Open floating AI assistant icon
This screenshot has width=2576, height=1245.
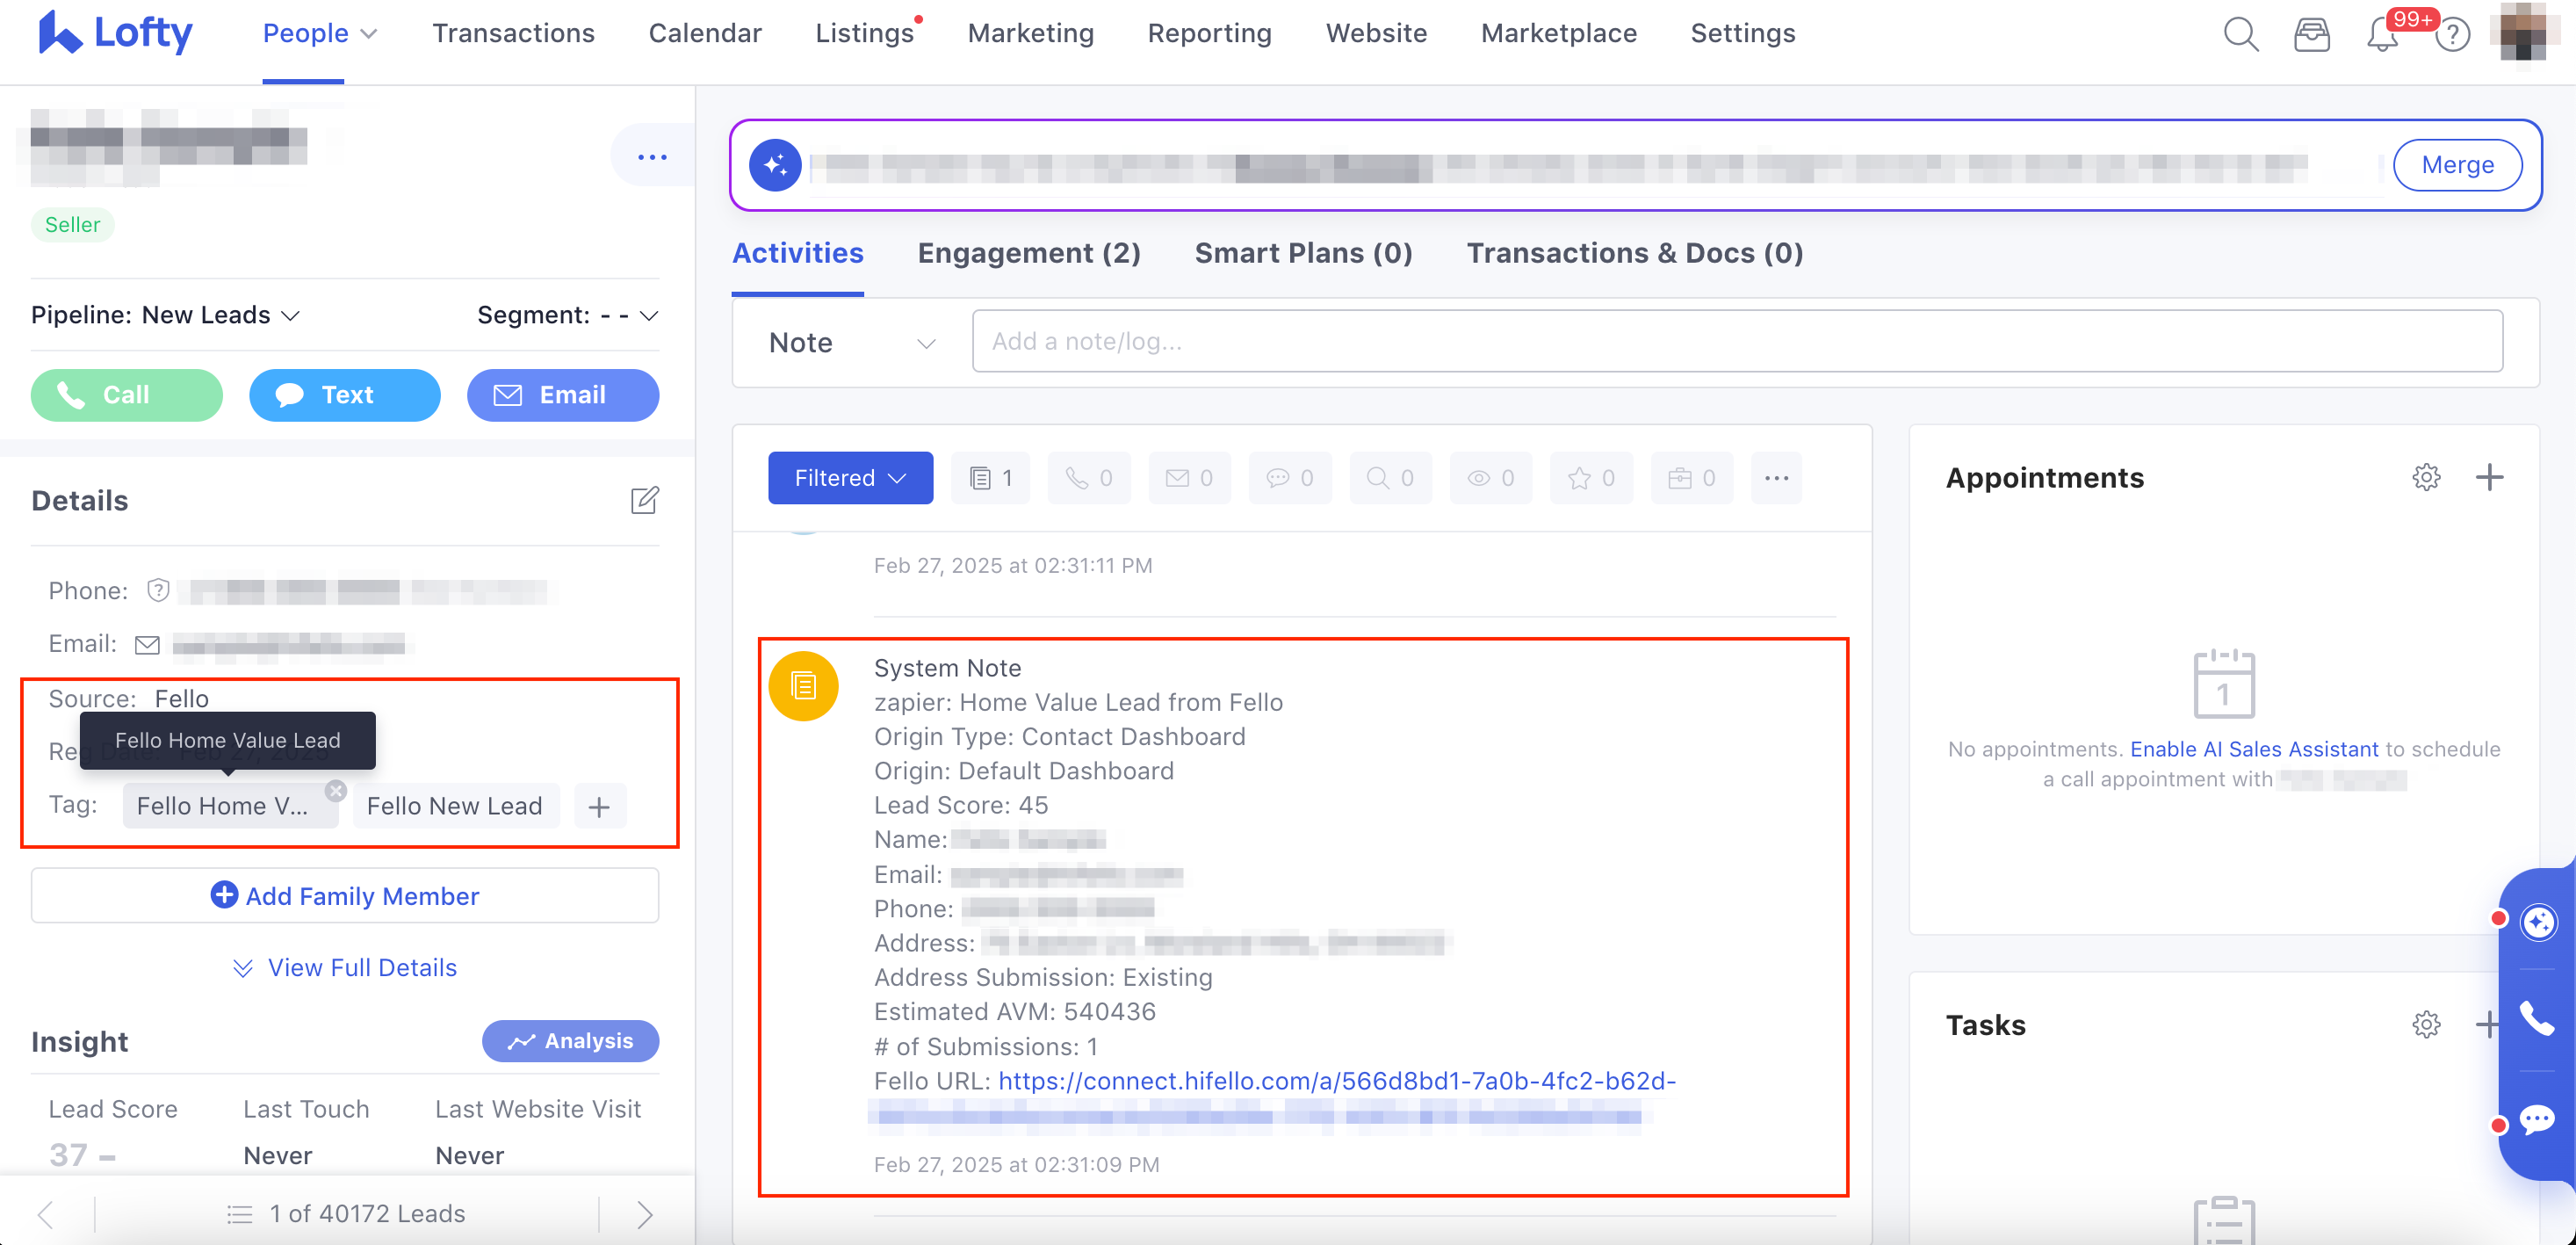point(2538,921)
